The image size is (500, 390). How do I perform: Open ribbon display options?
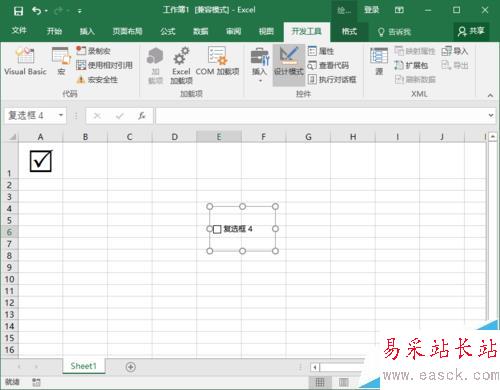[x=399, y=10]
